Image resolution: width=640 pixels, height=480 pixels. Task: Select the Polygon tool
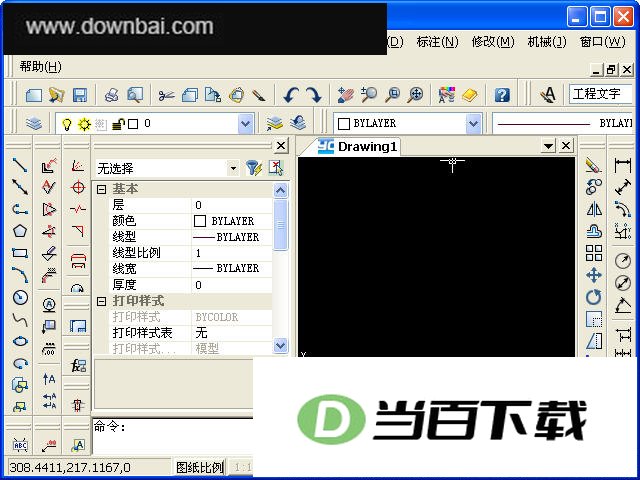(20, 231)
